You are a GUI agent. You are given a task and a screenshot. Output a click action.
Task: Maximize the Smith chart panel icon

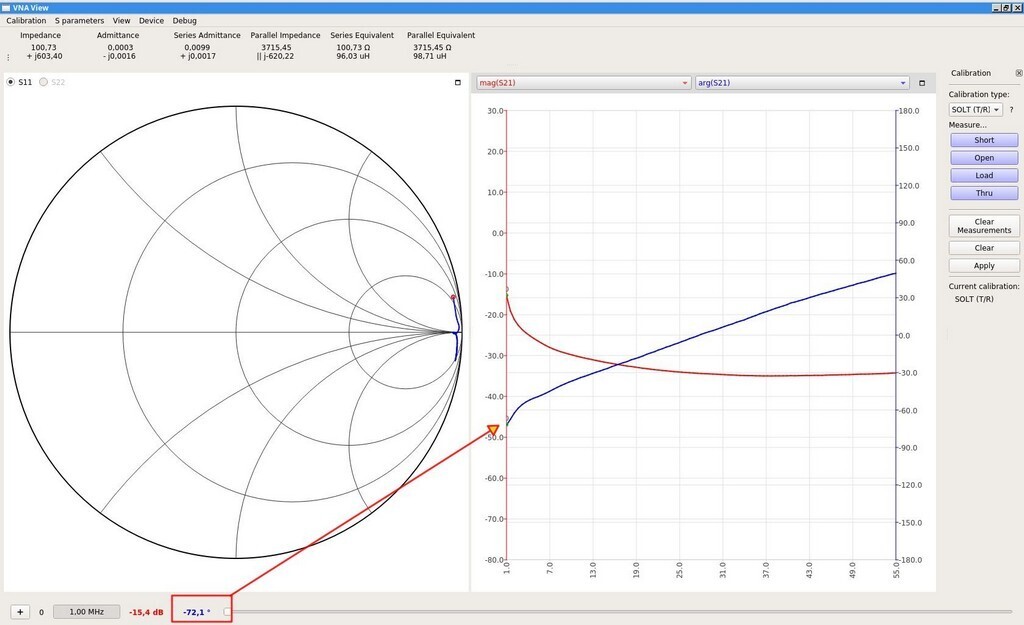tap(458, 82)
